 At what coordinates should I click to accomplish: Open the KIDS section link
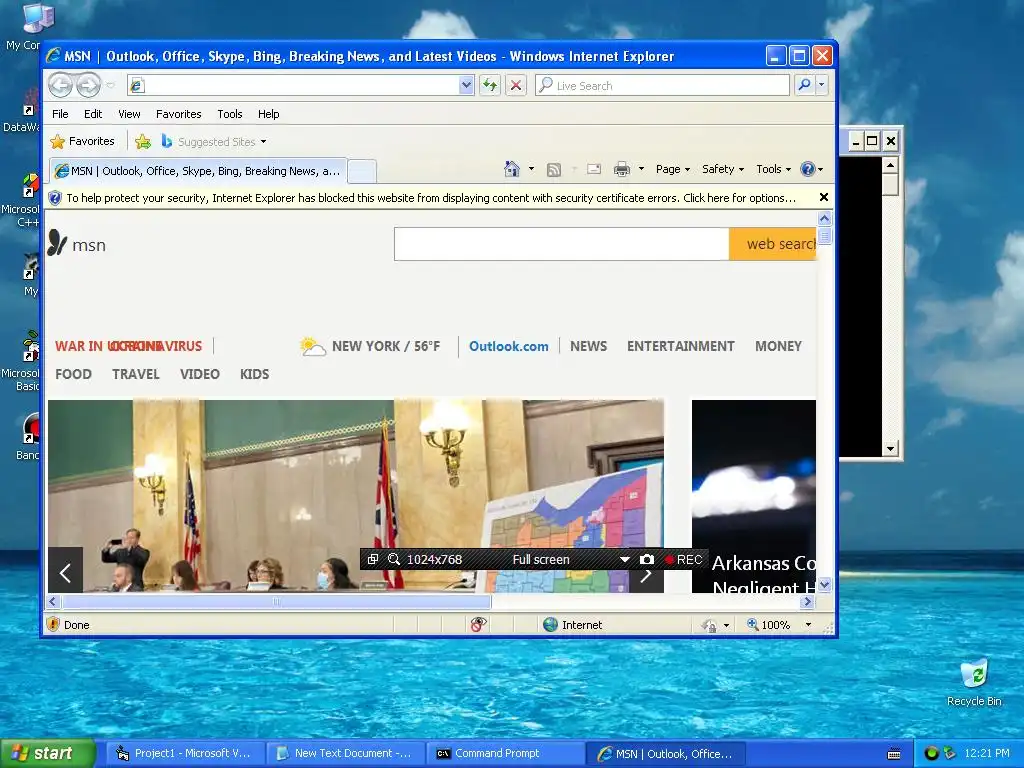click(x=255, y=374)
